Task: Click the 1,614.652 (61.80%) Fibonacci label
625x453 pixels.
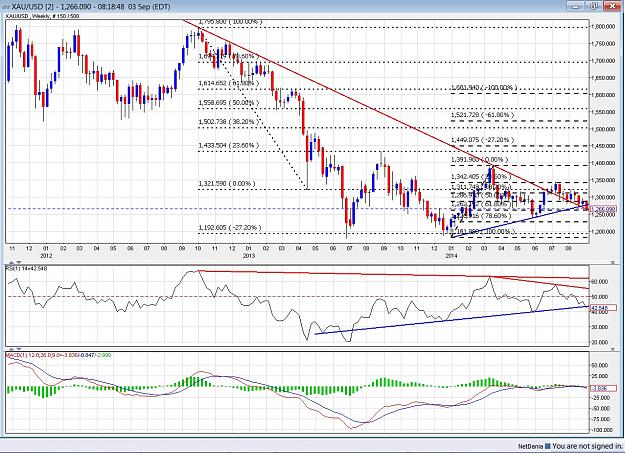Action: pos(229,83)
